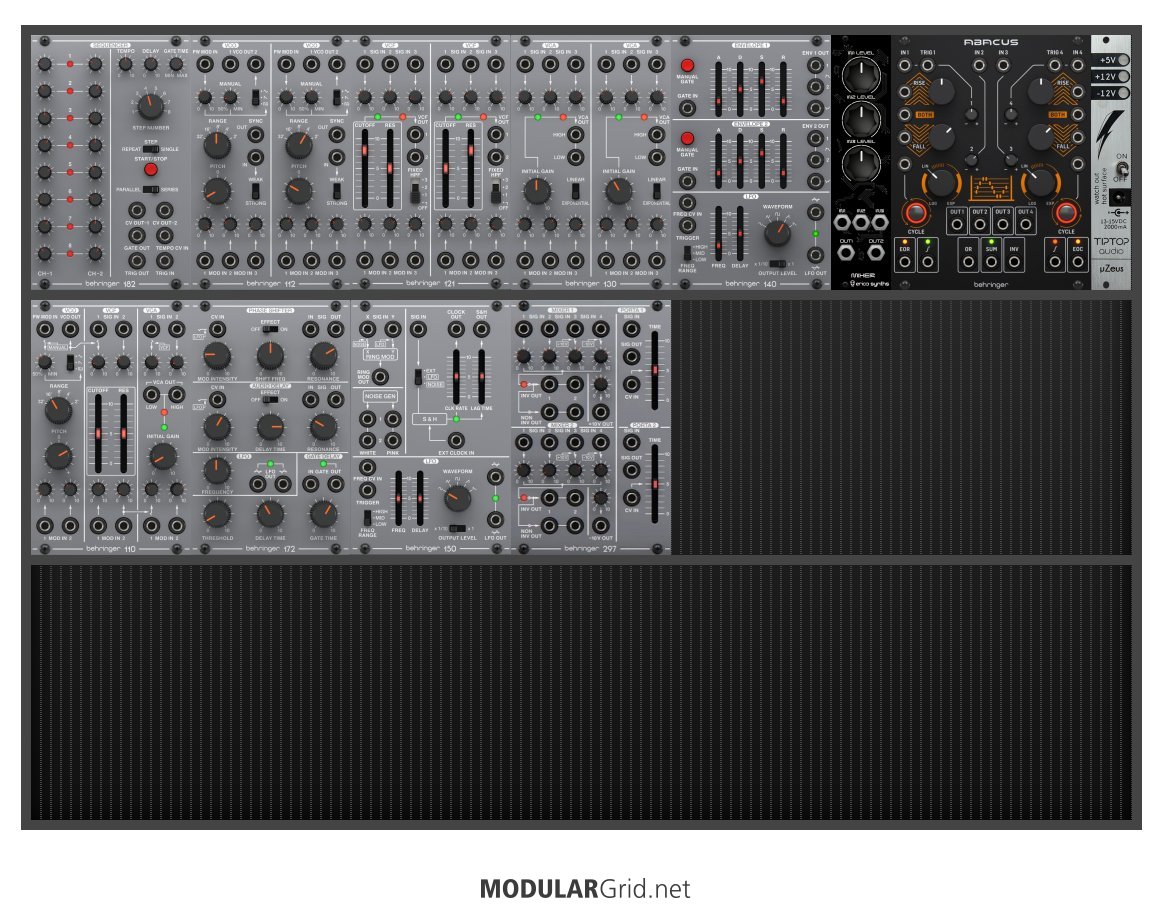Click the GATE TIME knob on module 172
Image resolution: width=1172 pixels, height=910 pixels.
point(323,514)
